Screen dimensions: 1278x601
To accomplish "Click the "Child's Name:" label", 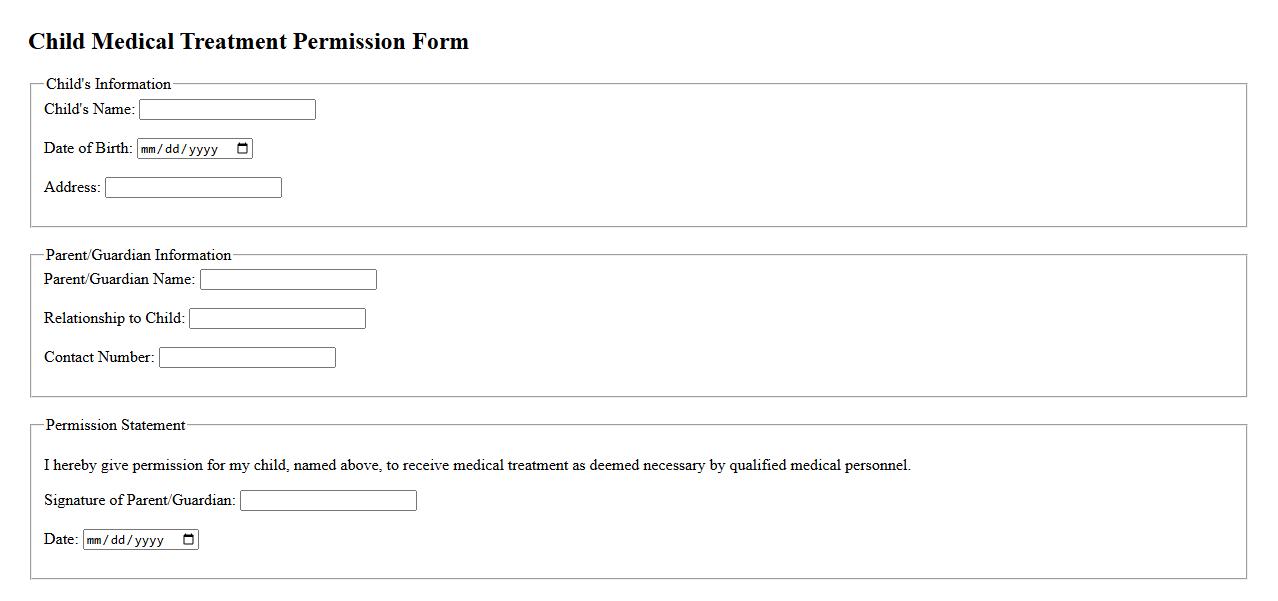I will click(x=89, y=109).
